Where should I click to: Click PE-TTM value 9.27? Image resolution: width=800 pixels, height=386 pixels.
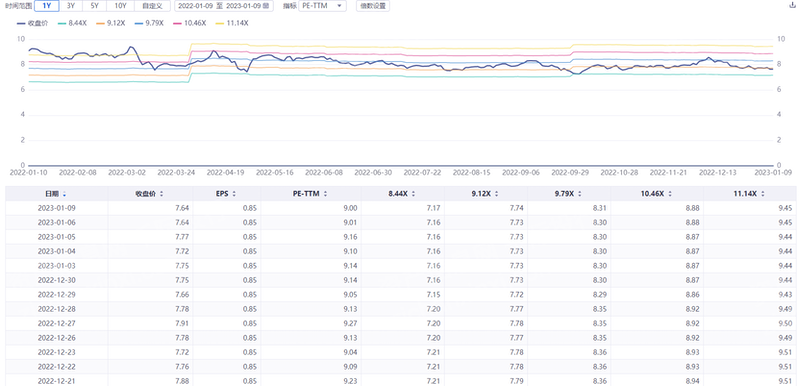click(x=350, y=323)
